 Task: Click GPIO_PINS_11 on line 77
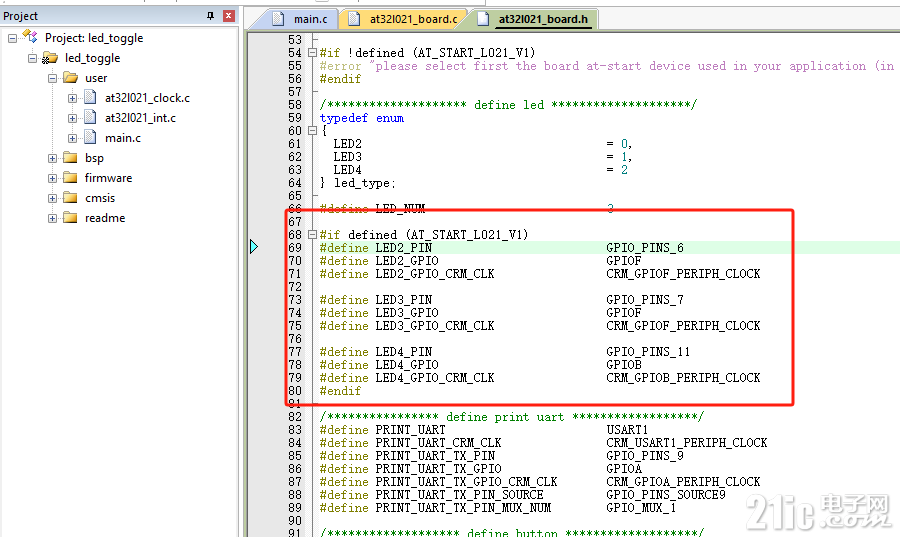click(x=648, y=352)
